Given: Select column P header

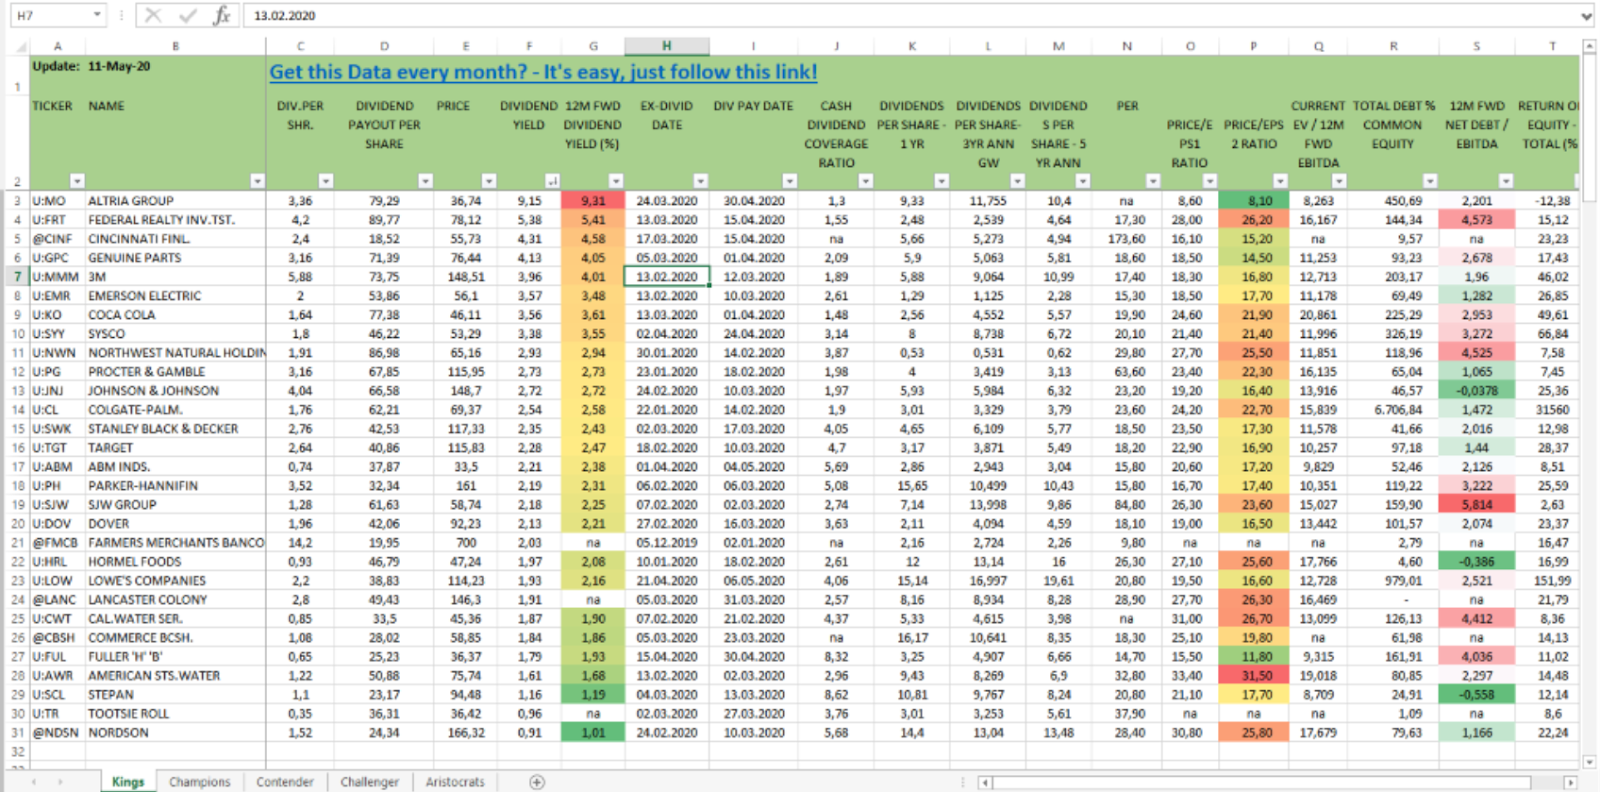Looking at the screenshot, I should tap(1253, 46).
